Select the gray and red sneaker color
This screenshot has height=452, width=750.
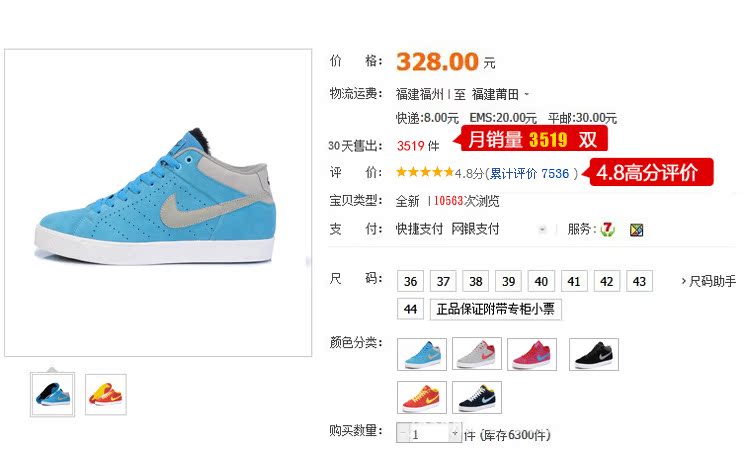(477, 354)
